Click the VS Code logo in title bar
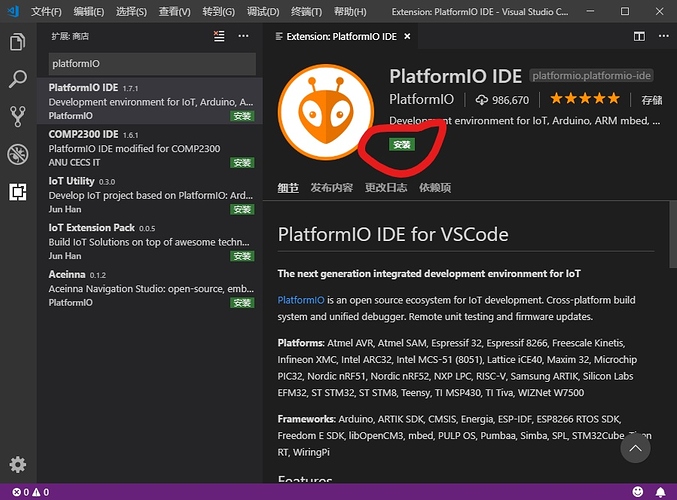The height and width of the screenshot is (500, 677). pyautogui.click(x=13, y=11)
